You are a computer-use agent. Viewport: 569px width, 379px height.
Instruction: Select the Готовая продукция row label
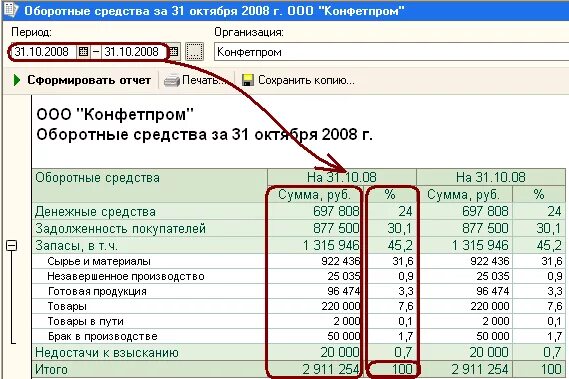click(97, 291)
